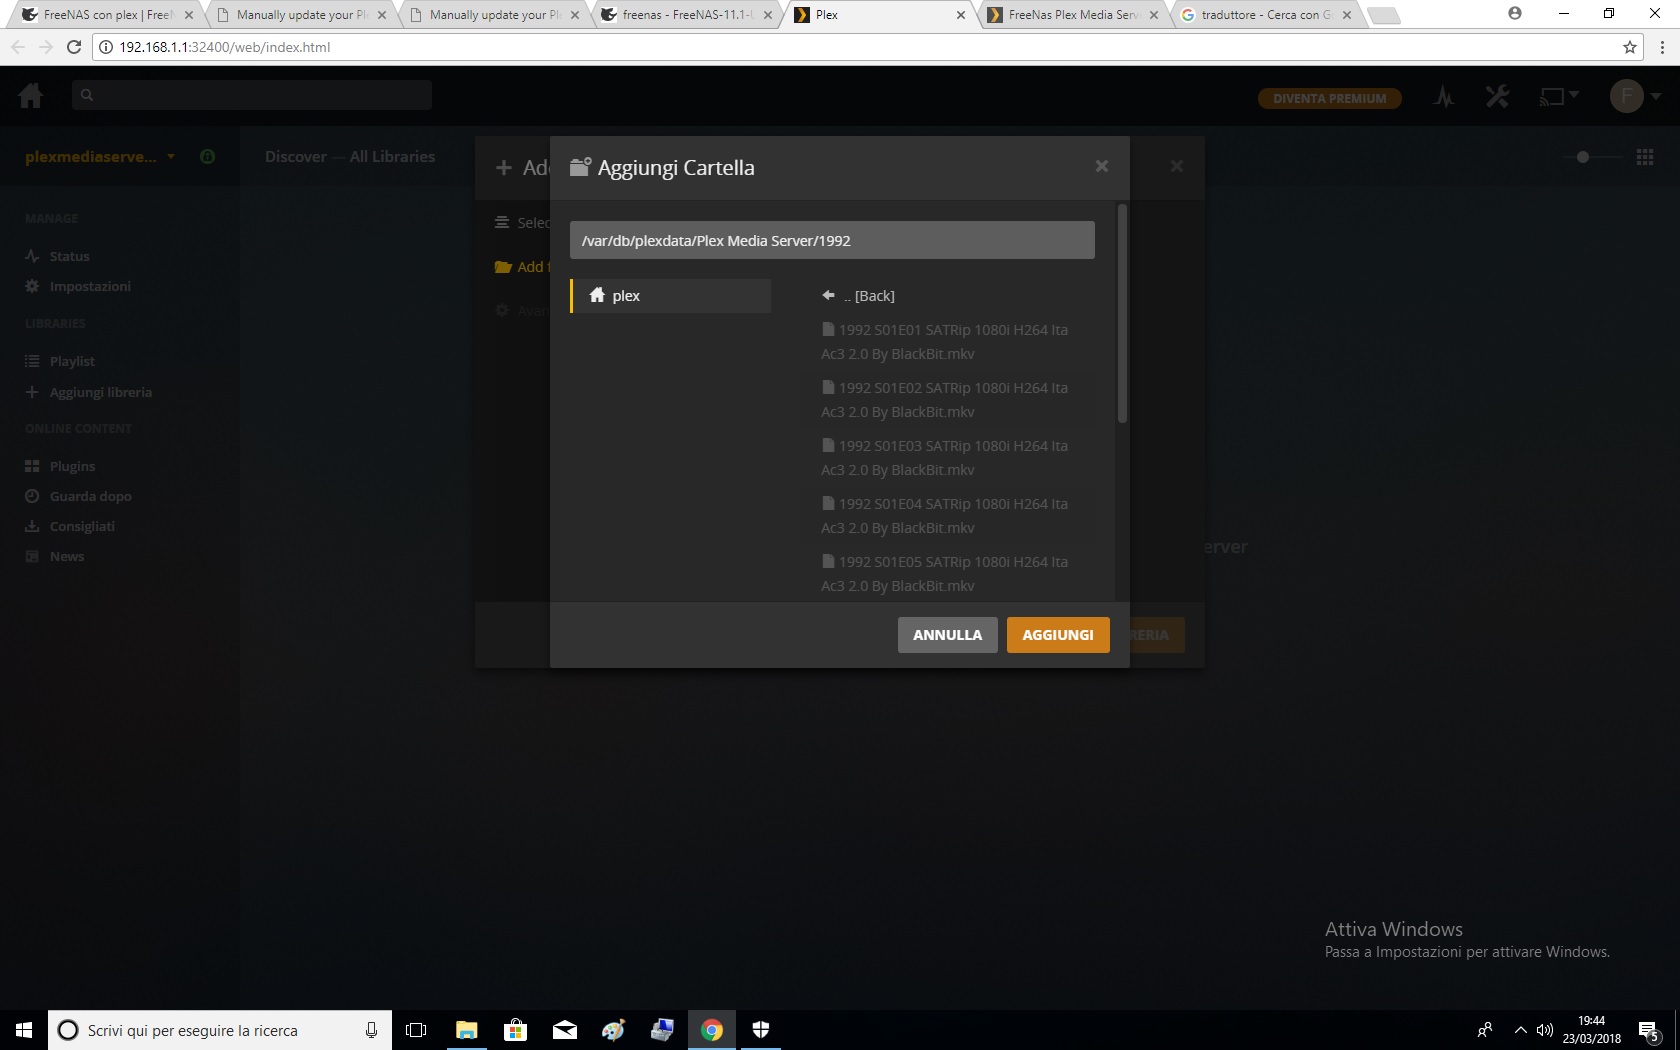Select the plex home location
Screen dimensions: 1680x1050
671,296
